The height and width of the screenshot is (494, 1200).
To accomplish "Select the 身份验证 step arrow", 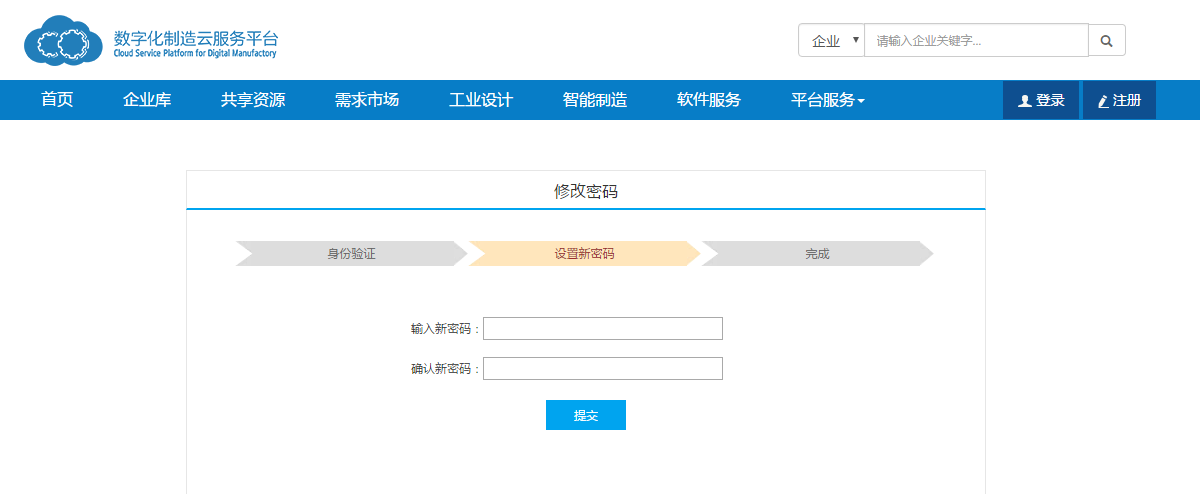I will click(351, 254).
